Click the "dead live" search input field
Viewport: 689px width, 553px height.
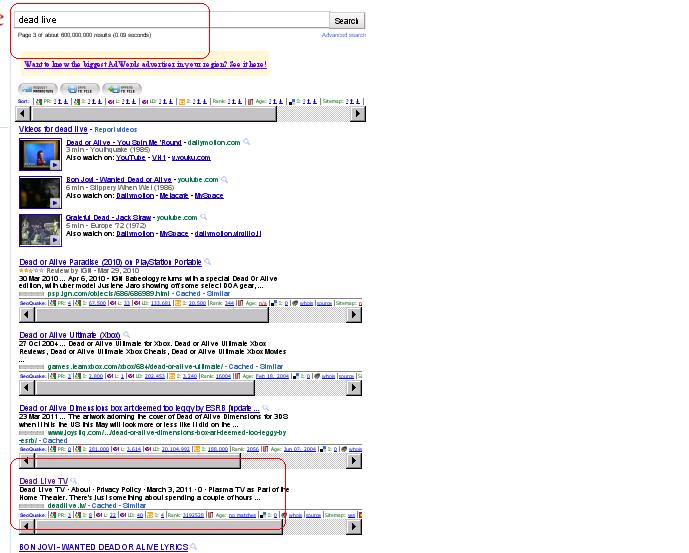point(172,20)
